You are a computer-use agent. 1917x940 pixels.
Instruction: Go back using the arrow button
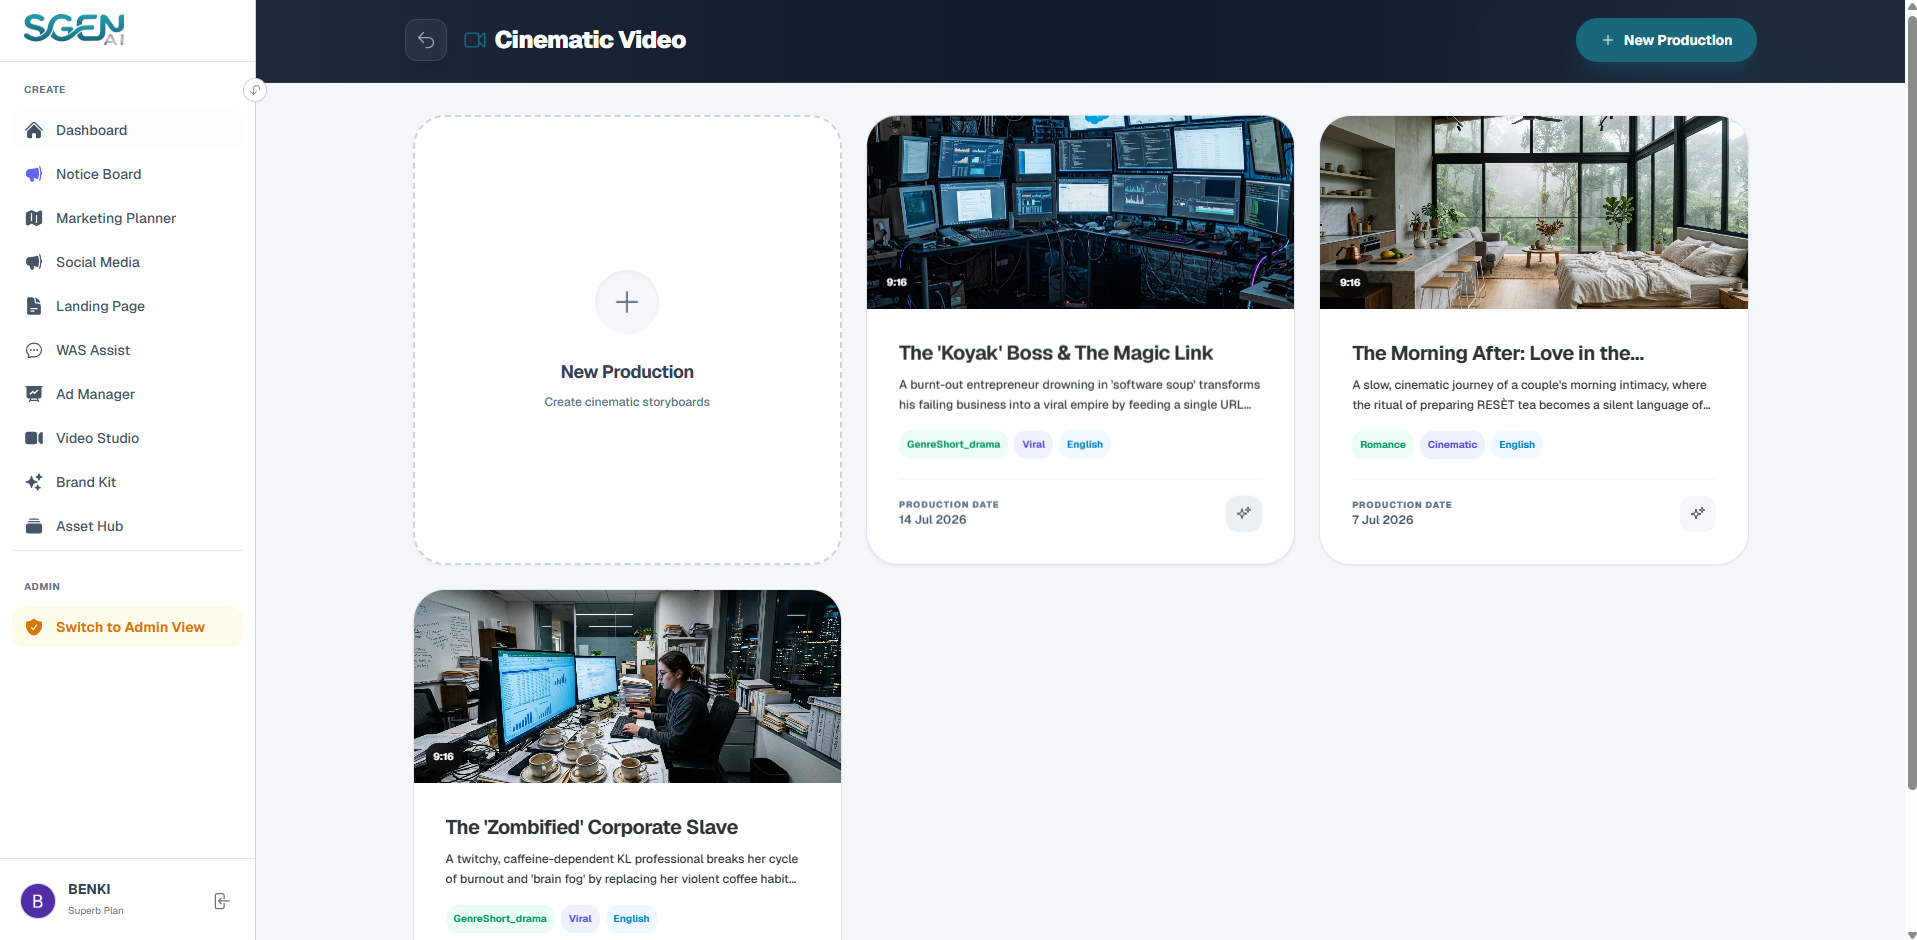tap(426, 40)
